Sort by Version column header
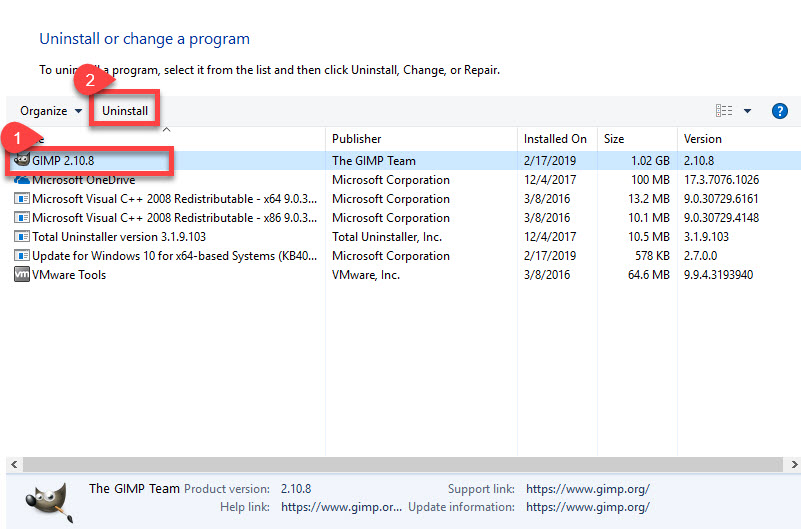The width and height of the screenshot is (801, 529). point(702,139)
